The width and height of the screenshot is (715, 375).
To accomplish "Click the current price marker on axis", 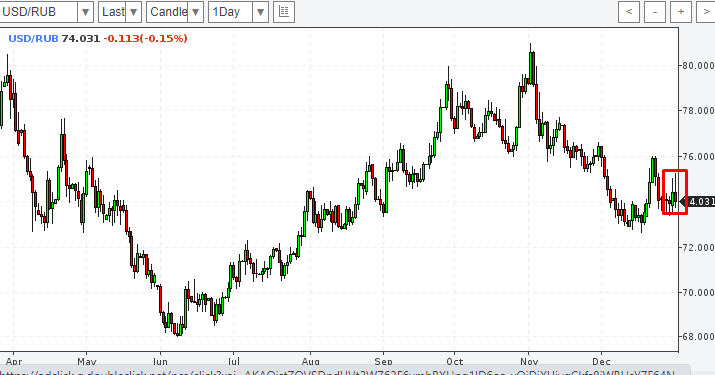I will point(697,202).
